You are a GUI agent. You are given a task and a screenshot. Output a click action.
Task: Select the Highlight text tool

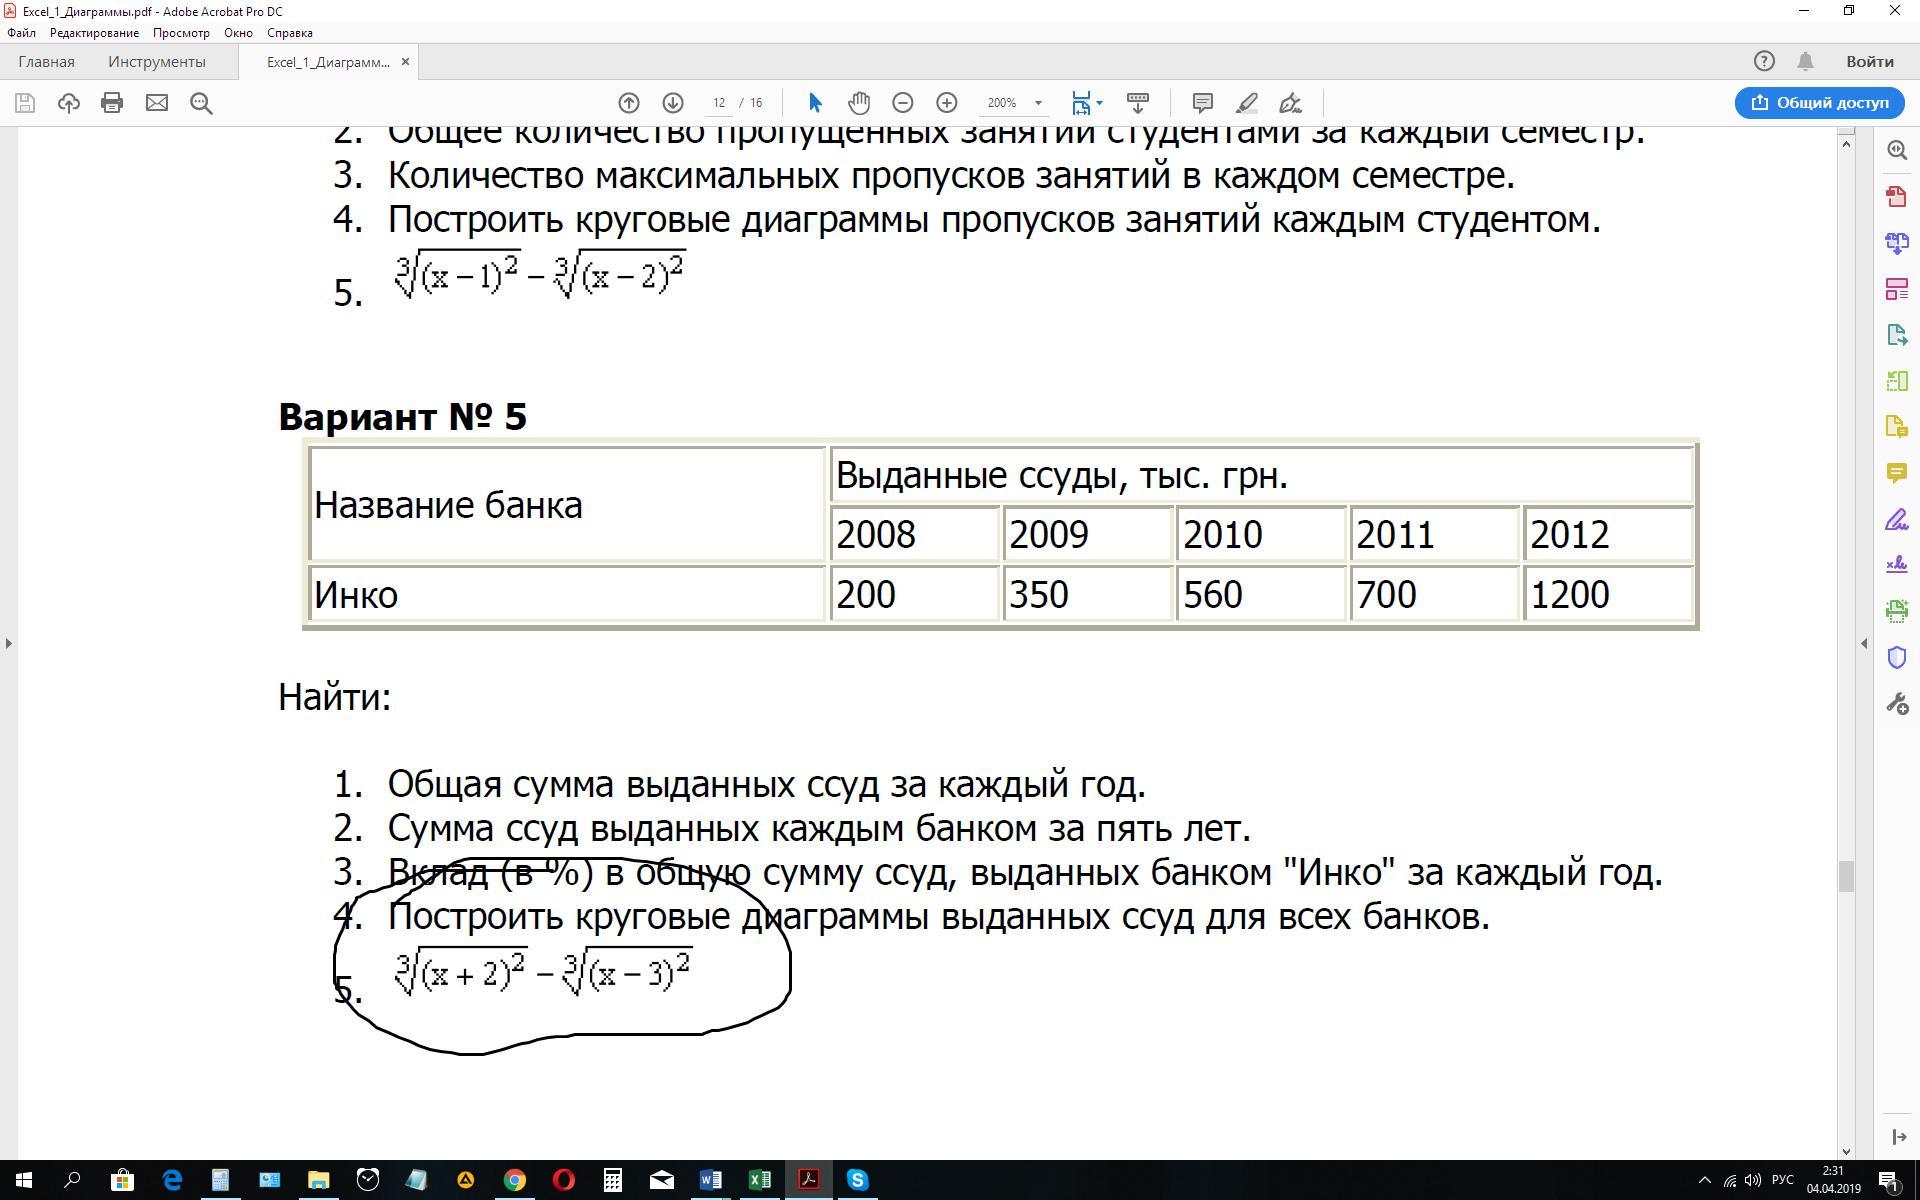[x=1247, y=103]
